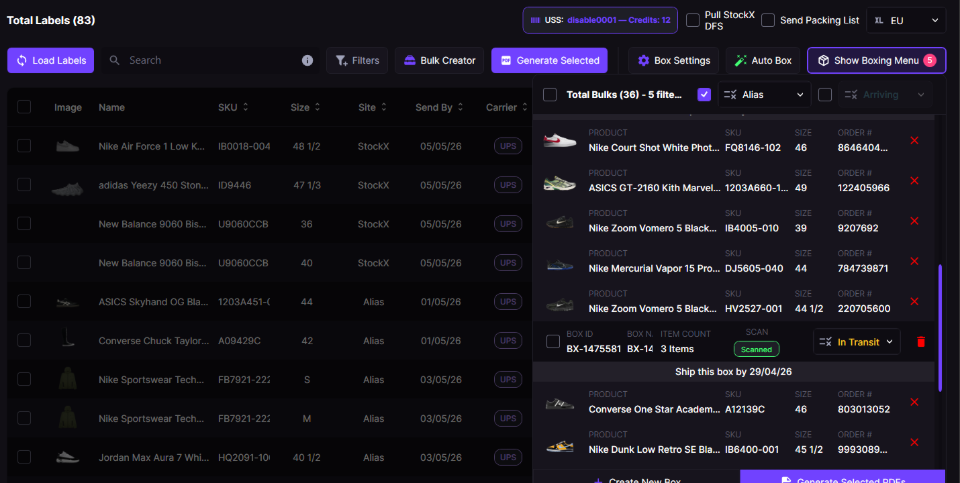Click the boxing panel vertical scrollbar

click(x=941, y=328)
